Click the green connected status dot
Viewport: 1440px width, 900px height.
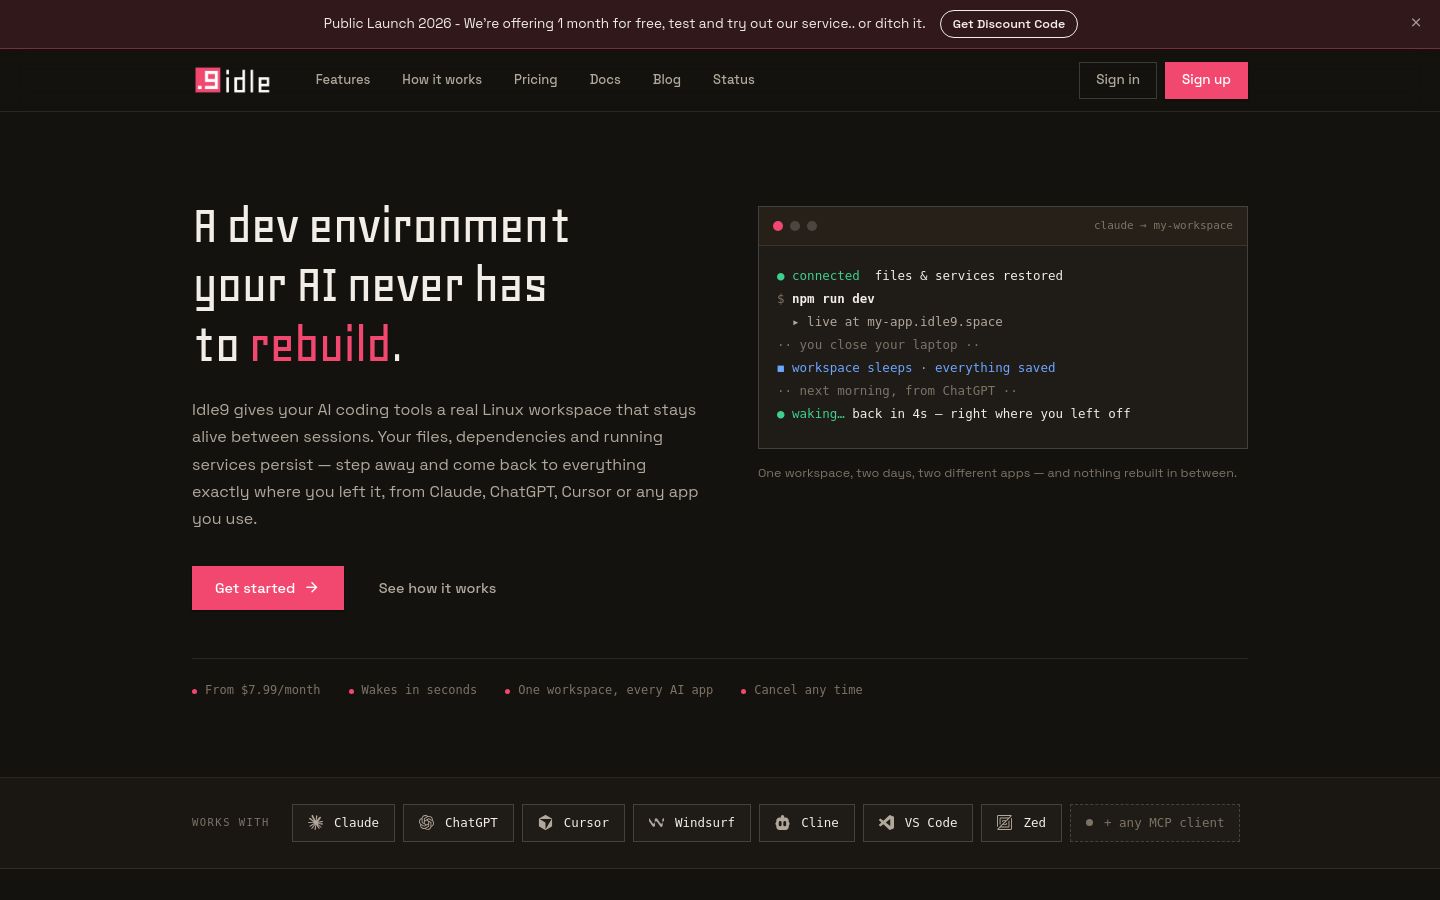coord(781,276)
